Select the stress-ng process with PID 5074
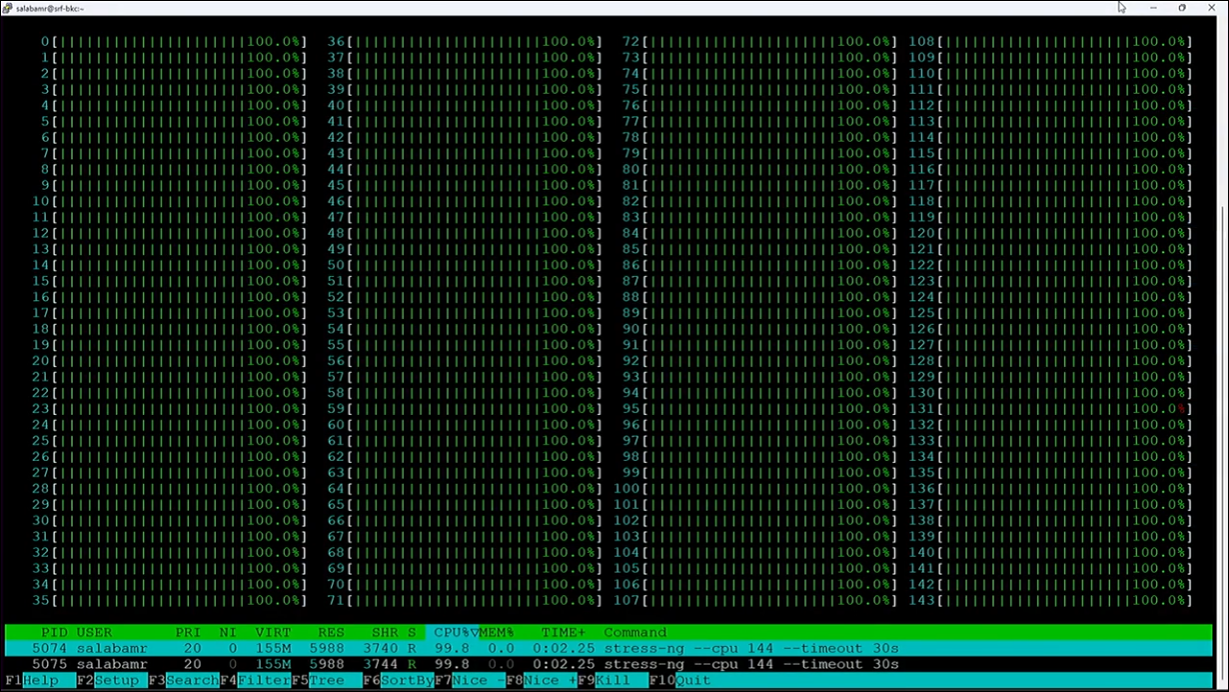Viewport: 1229px width, 692px height. point(450,648)
